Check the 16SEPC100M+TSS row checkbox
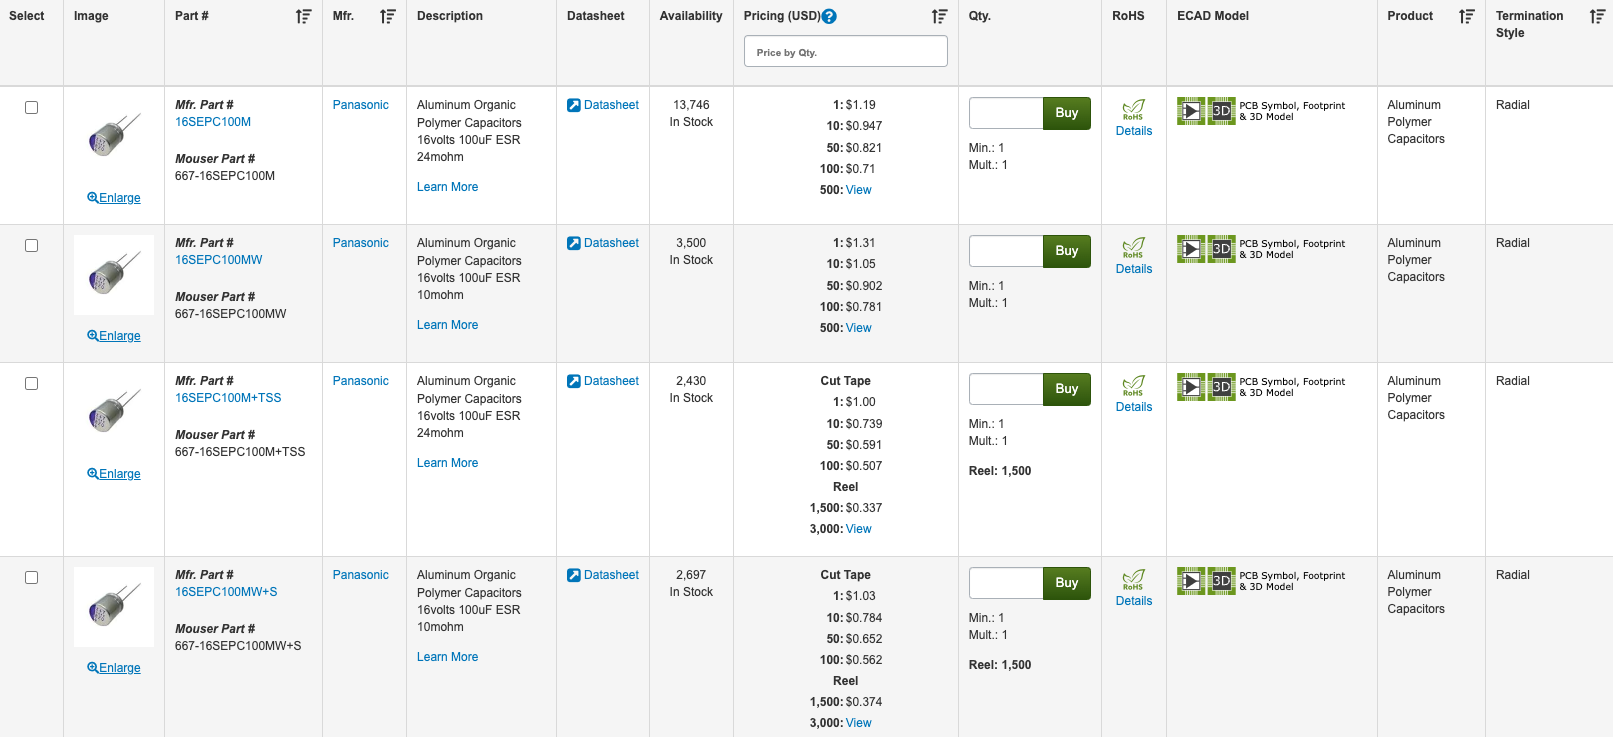Image resolution: width=1613 pixels, height=737 pixels. click(32, 384)
